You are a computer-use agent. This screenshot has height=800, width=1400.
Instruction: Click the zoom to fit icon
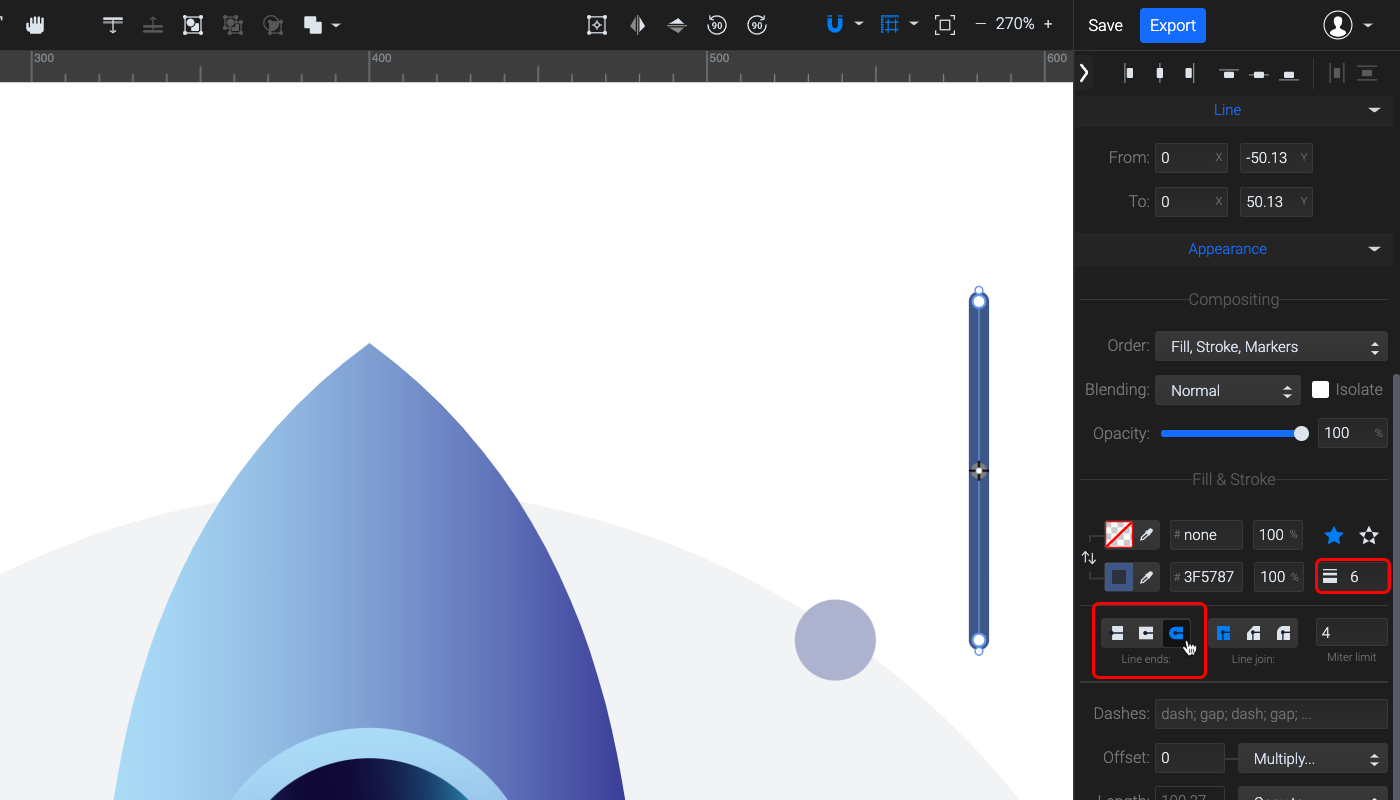tap(945, 25)
